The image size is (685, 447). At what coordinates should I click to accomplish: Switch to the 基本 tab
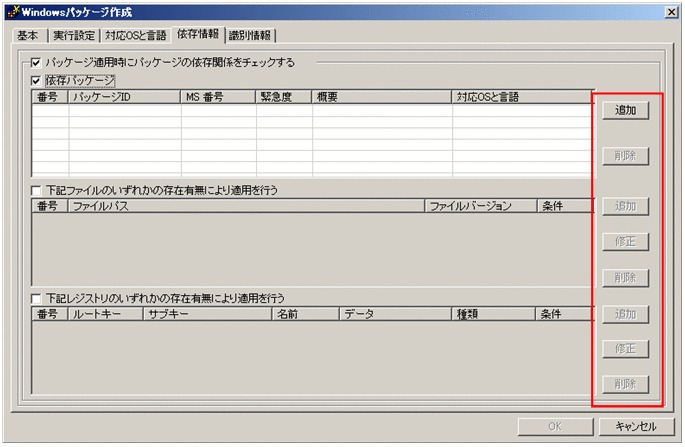(x=29, y=35)
